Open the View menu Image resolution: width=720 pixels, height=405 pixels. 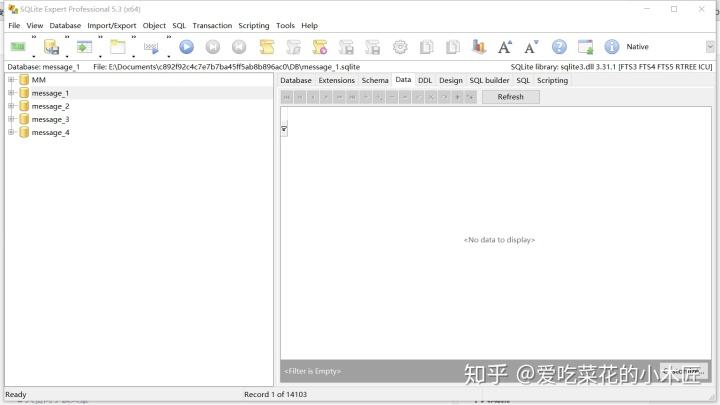coord(34,26)
